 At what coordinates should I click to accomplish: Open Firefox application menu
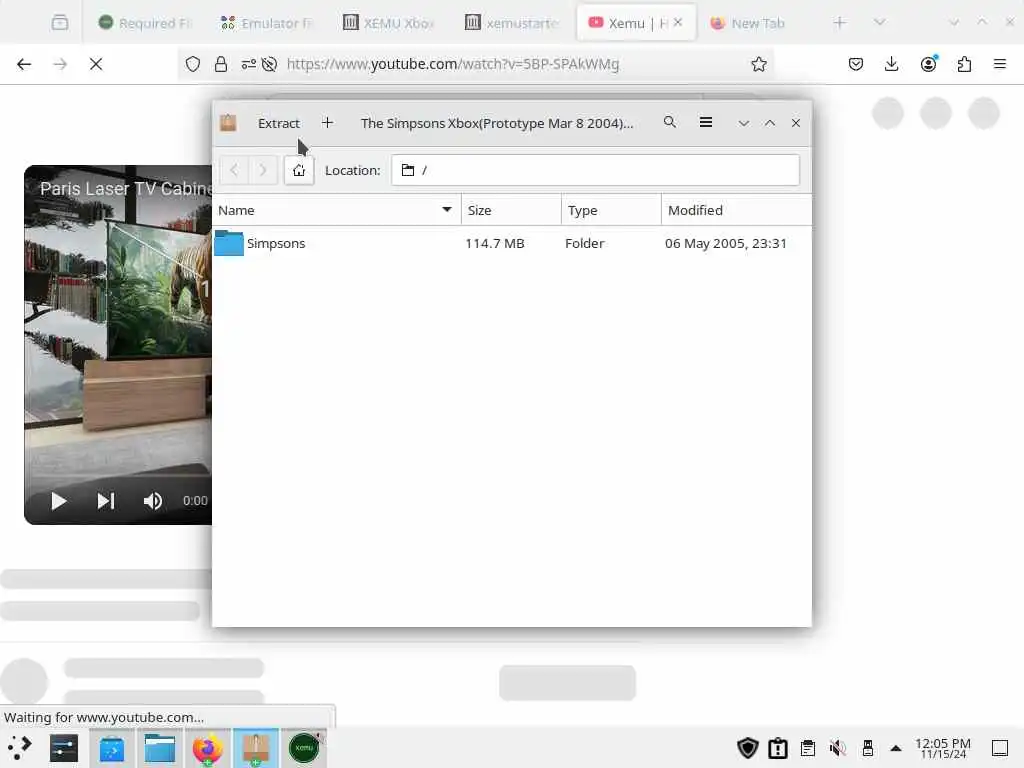pyautogui.click(x=999, y=64)
